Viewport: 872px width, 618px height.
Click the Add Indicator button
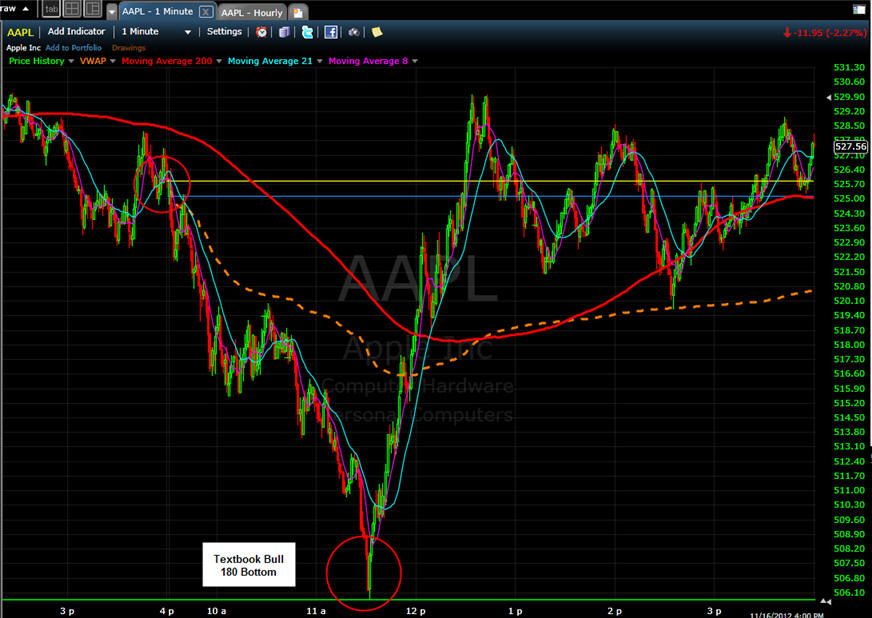click(x=77, y=32)
